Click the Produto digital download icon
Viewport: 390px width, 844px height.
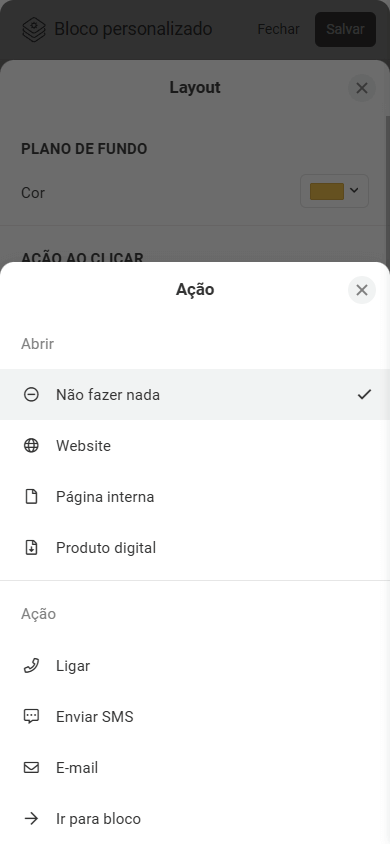(x=31, y=547)
